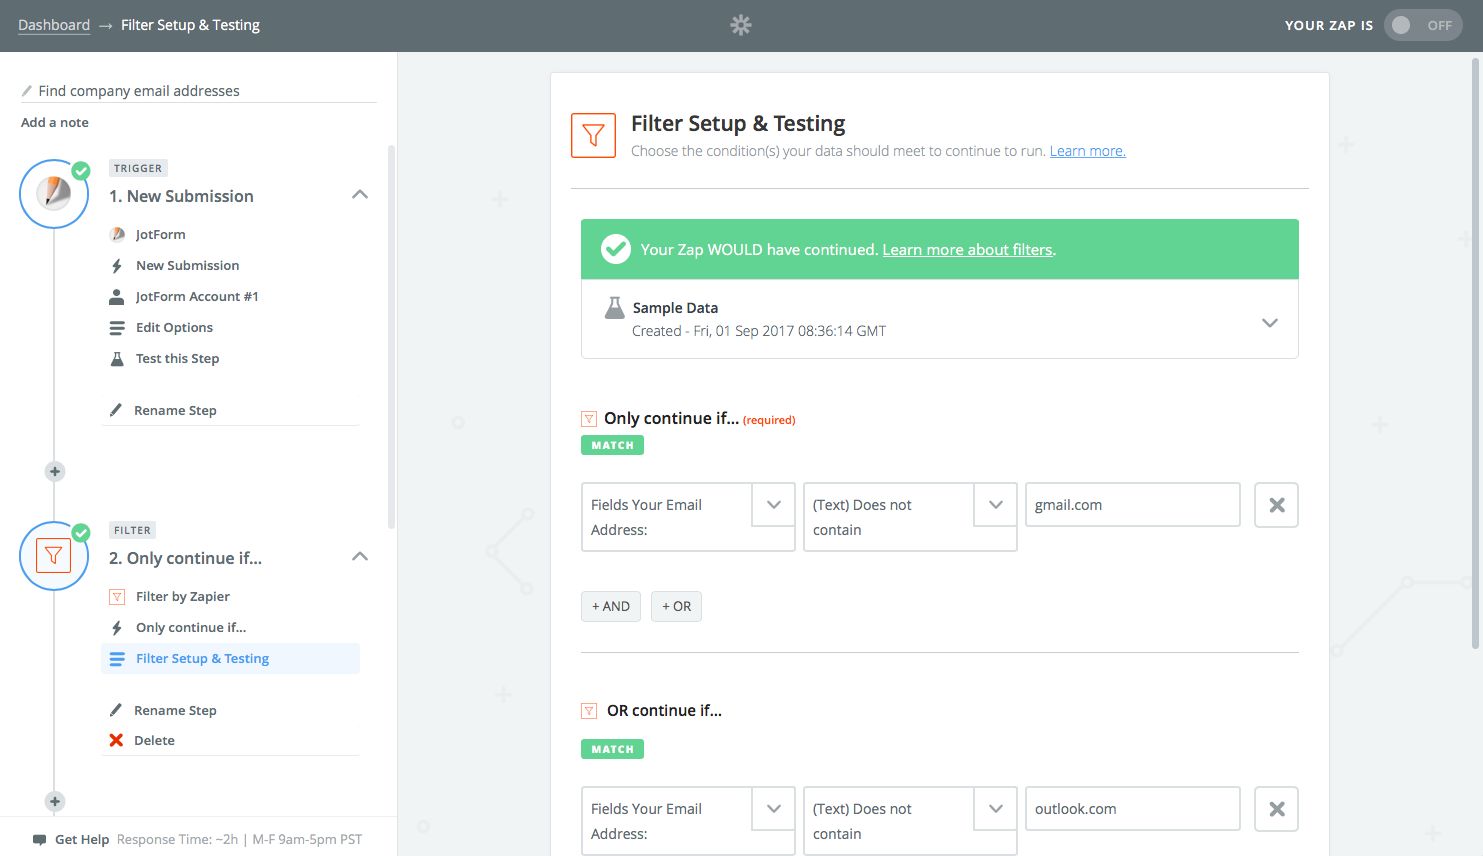Screen dimensions: 1483x856
Task: Click the + AND button
Action: point(611,606)
